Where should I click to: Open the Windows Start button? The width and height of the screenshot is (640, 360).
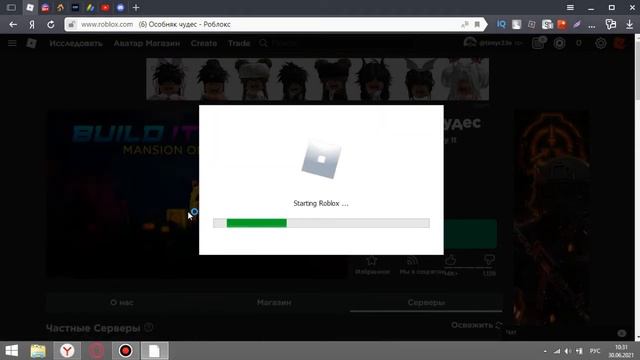tap(11, 351)
